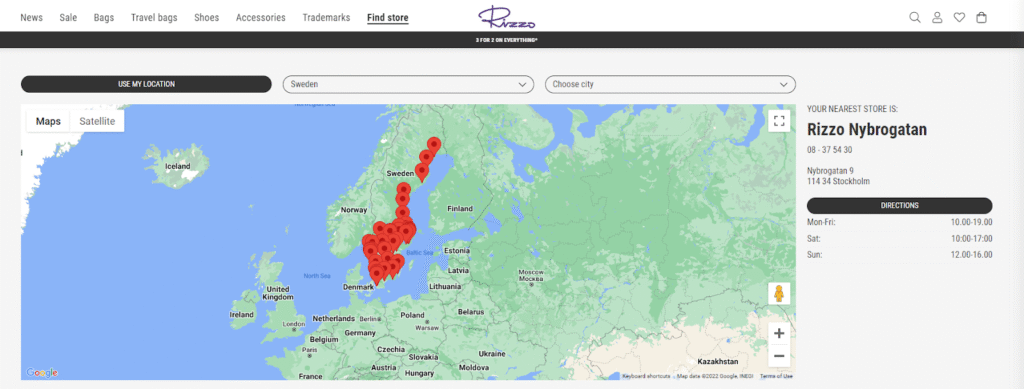The image size is (1024, 389).
Task: Click the Rizzo logo
Action: [x=507, y=17]
